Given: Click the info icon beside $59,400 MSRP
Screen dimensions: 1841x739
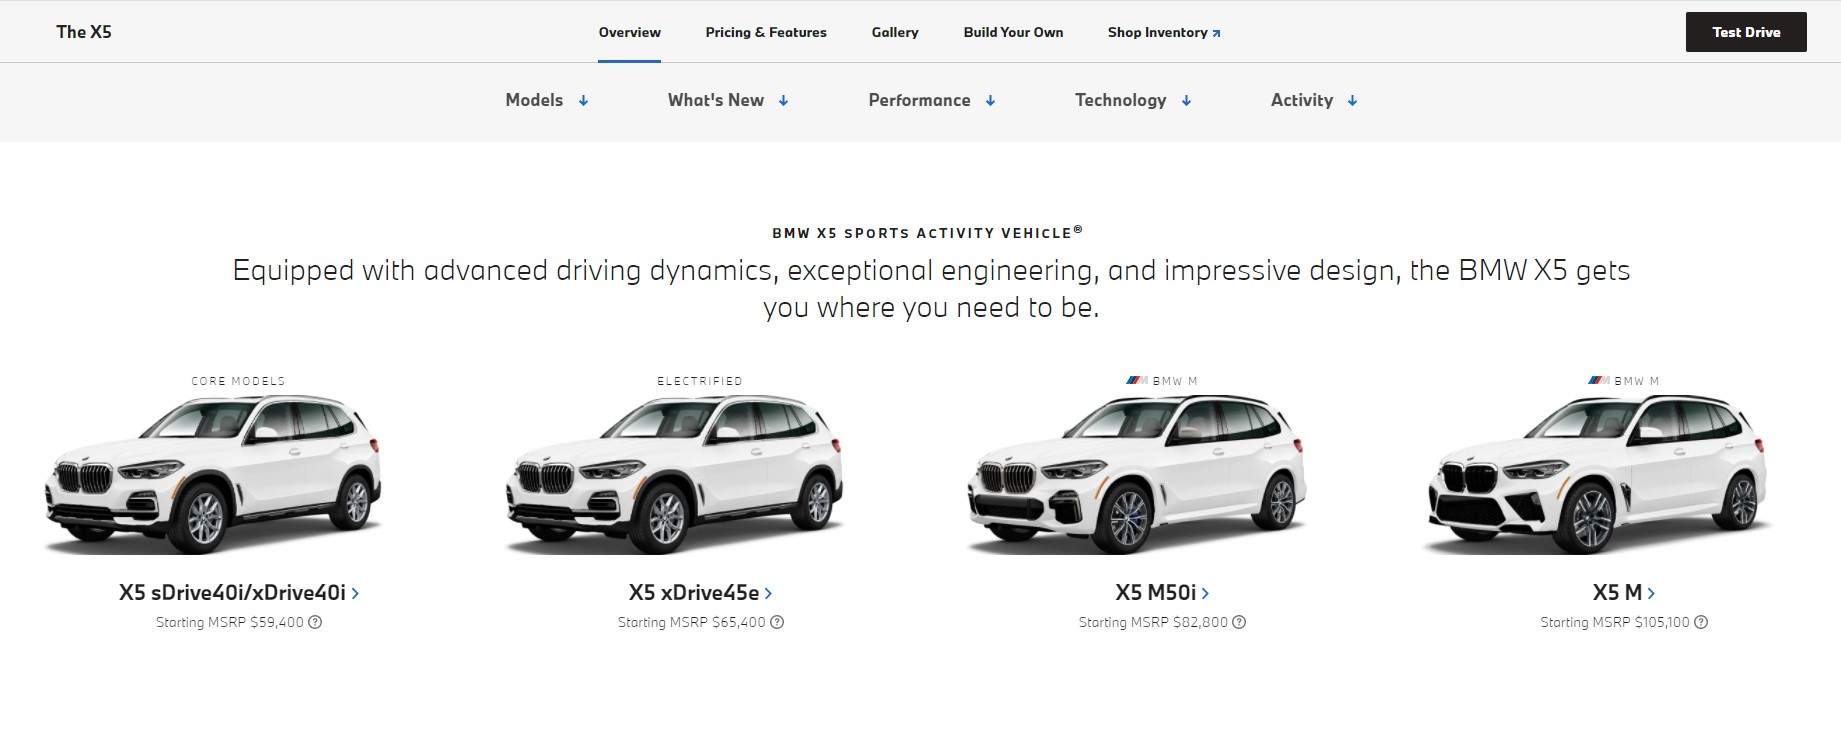Looking at the screenshot, I should (x=315, y=622).
